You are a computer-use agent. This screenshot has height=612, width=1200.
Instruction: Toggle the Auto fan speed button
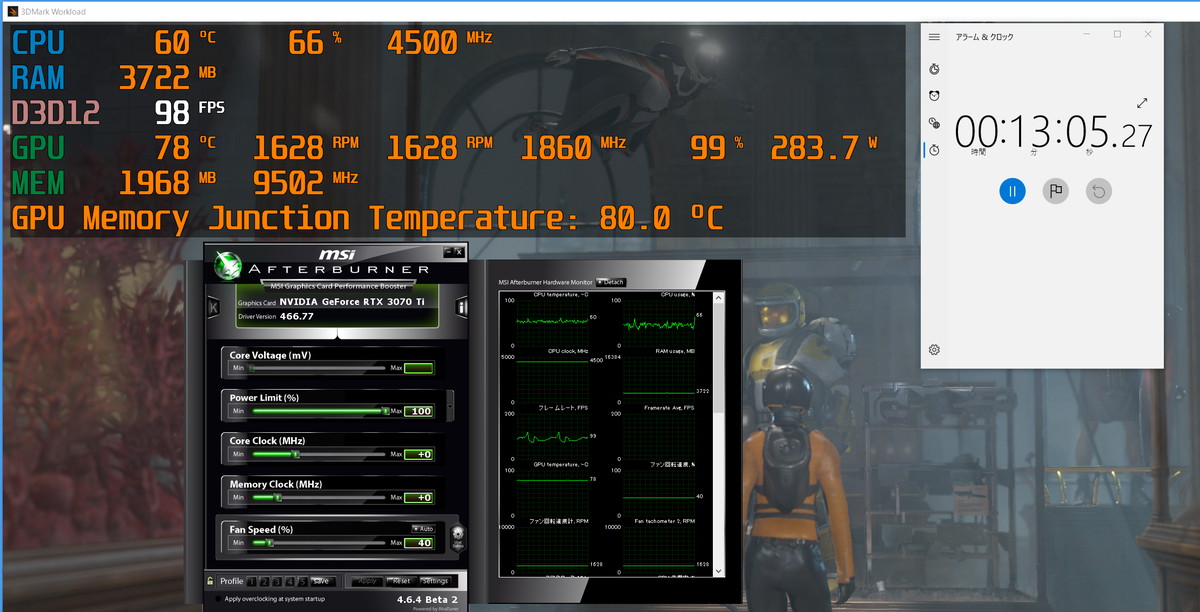pyautogui.click(x=422, y=528)
